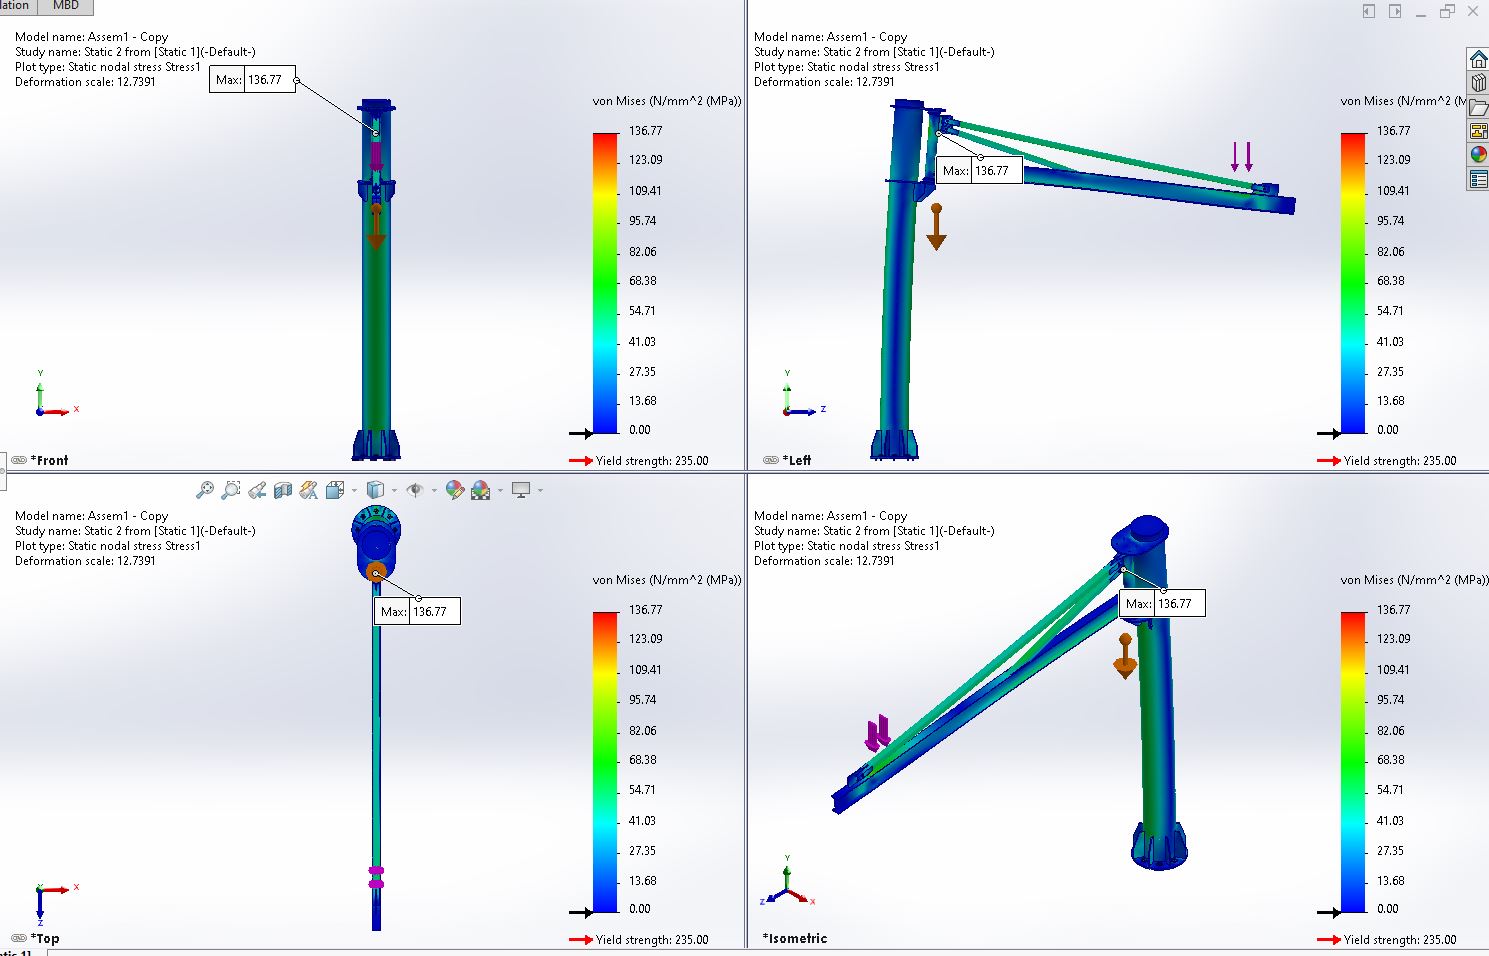
Task: Click the Zoom to Fit magnifier icon
Action: tap(204, 490)
